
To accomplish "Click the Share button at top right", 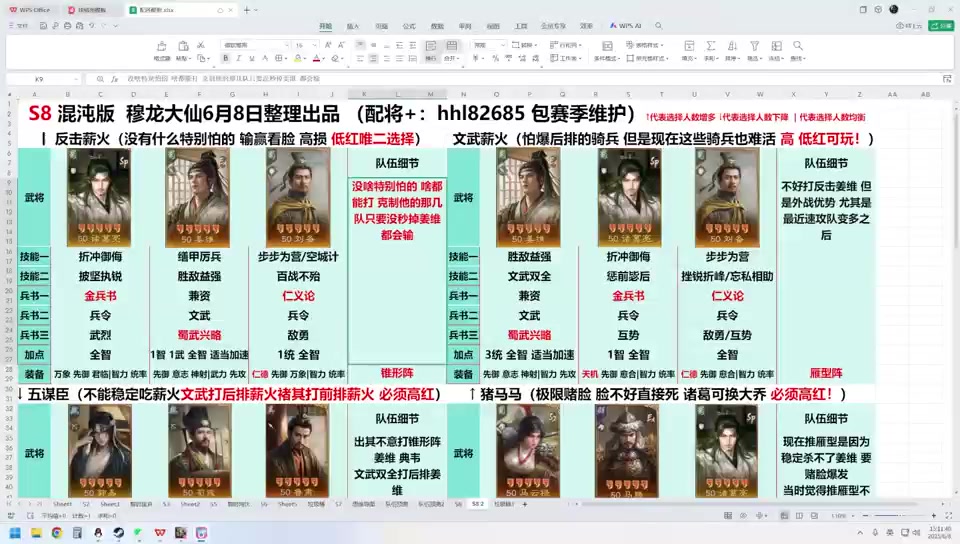I will pos(941,26).
